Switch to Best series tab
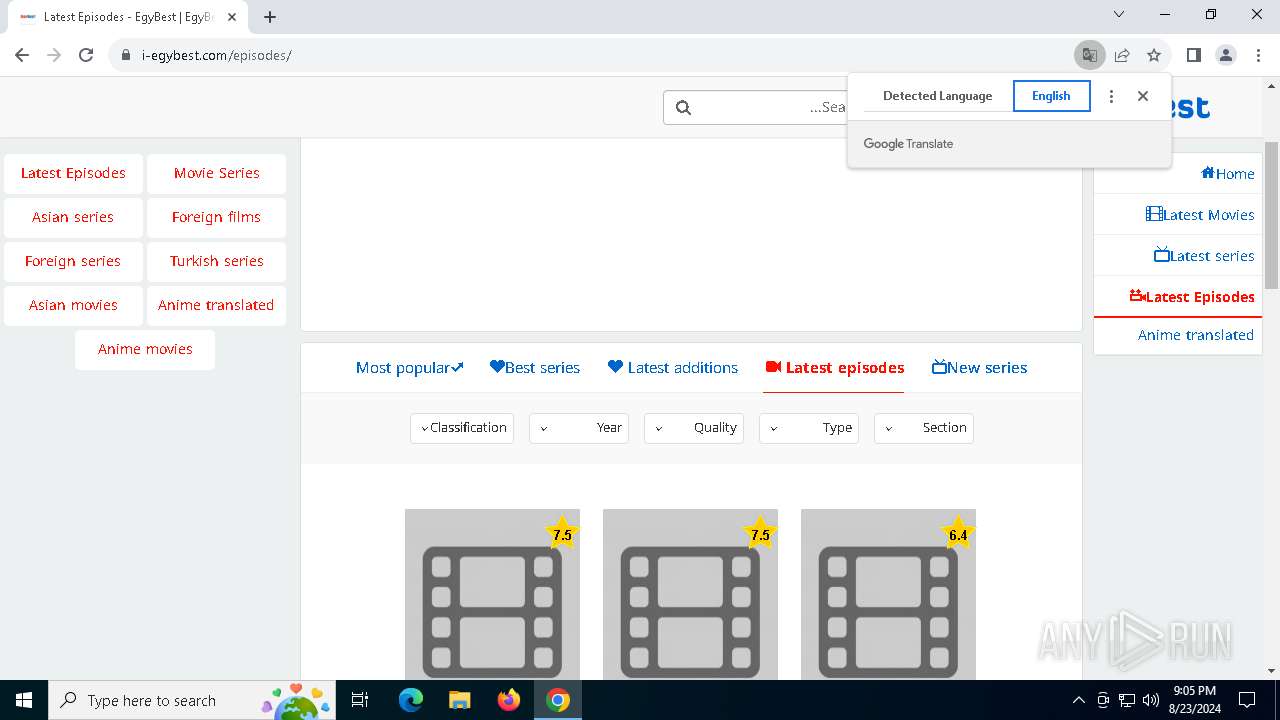This screenshot has width=1280, height=720. pos(535,368)
